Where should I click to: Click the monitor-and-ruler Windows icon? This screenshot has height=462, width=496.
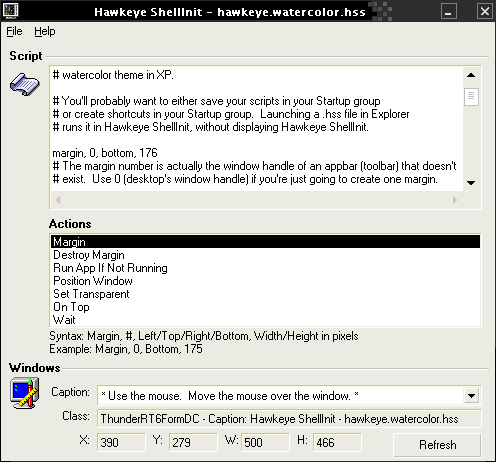coord(25,393)
